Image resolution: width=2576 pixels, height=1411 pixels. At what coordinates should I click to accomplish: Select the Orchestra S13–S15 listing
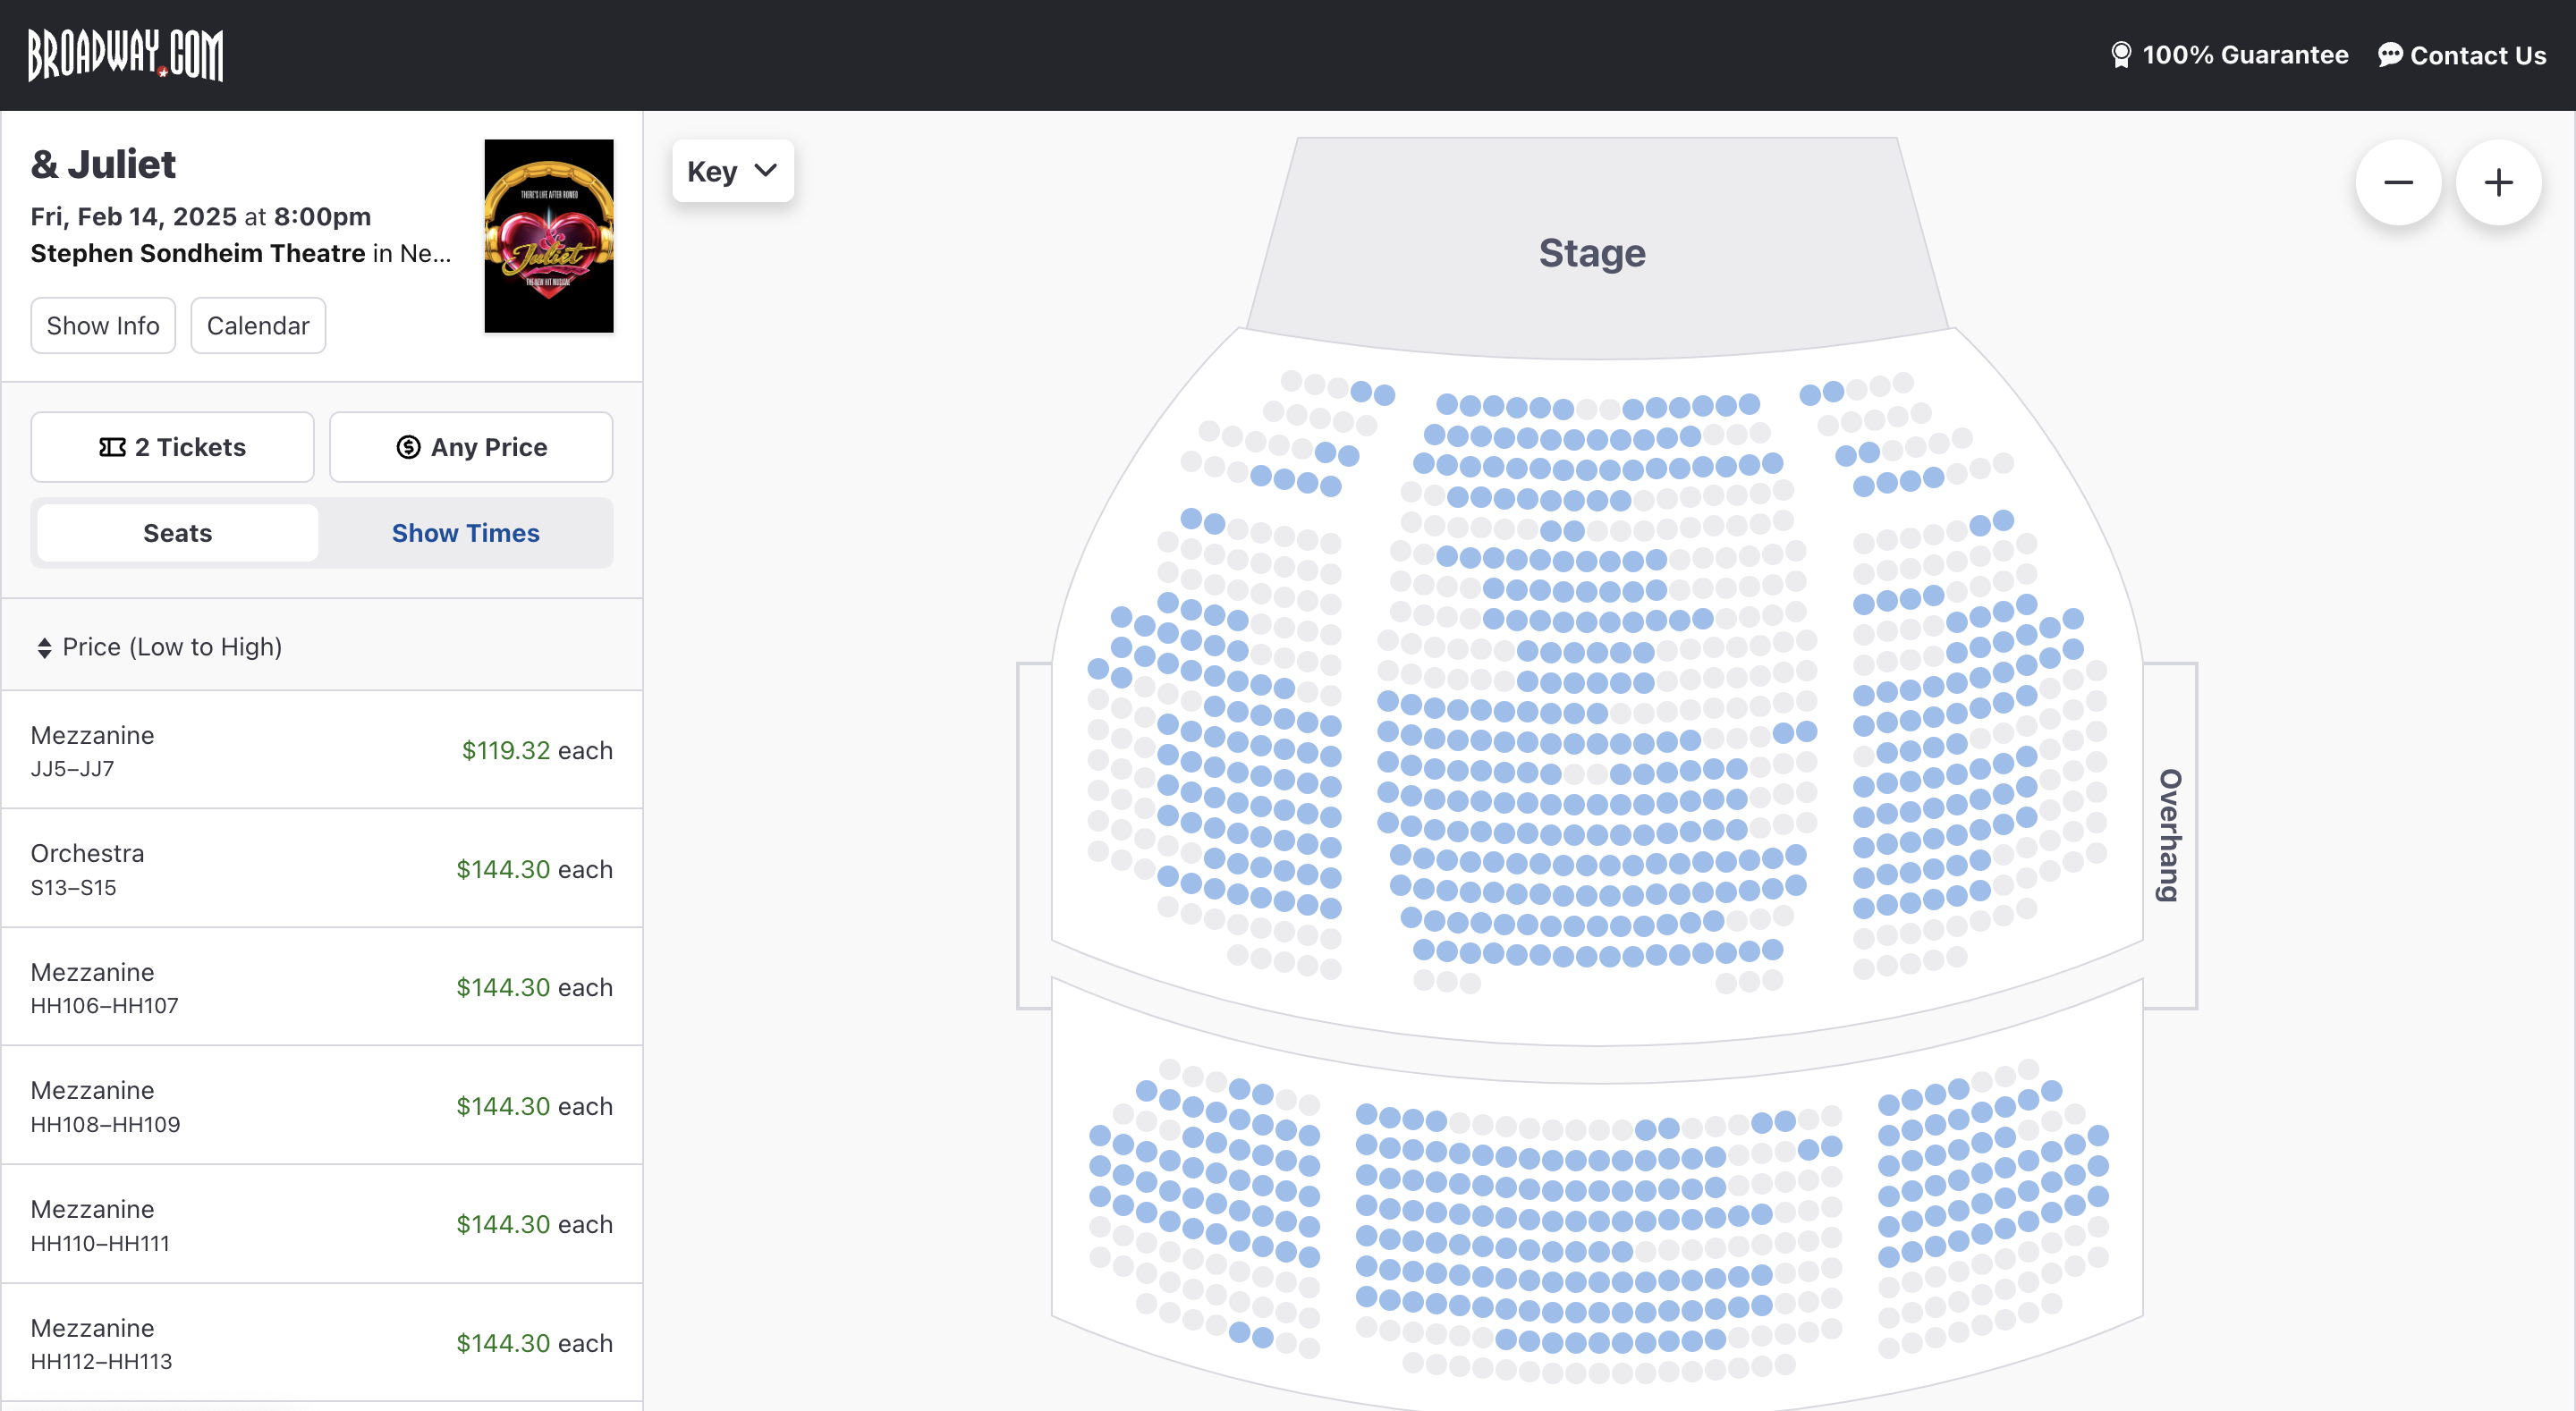coord(321,868)
